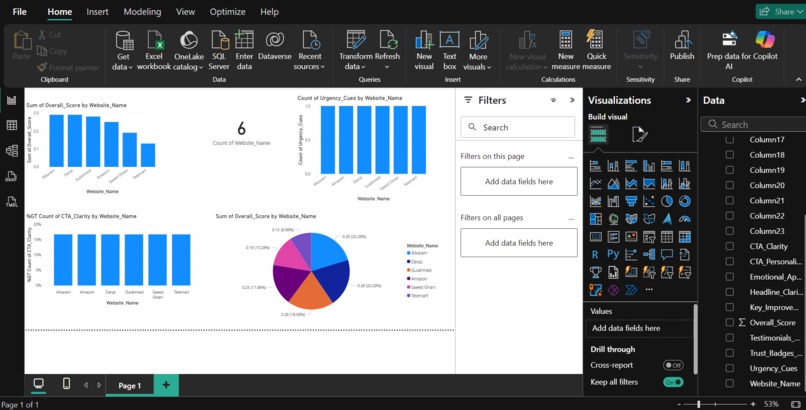Select the treemap visualization
The width and height of the screenshot is (806, 410).
click(x=596, y=219)
